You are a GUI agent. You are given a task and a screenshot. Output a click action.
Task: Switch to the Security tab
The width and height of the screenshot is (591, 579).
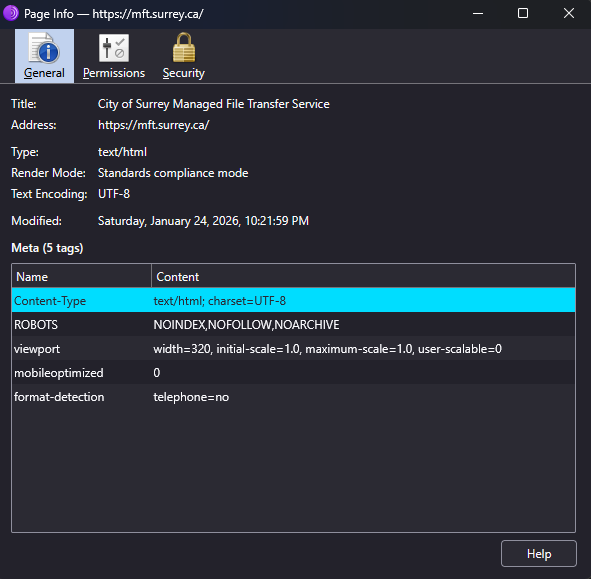[x=184, y=56]
